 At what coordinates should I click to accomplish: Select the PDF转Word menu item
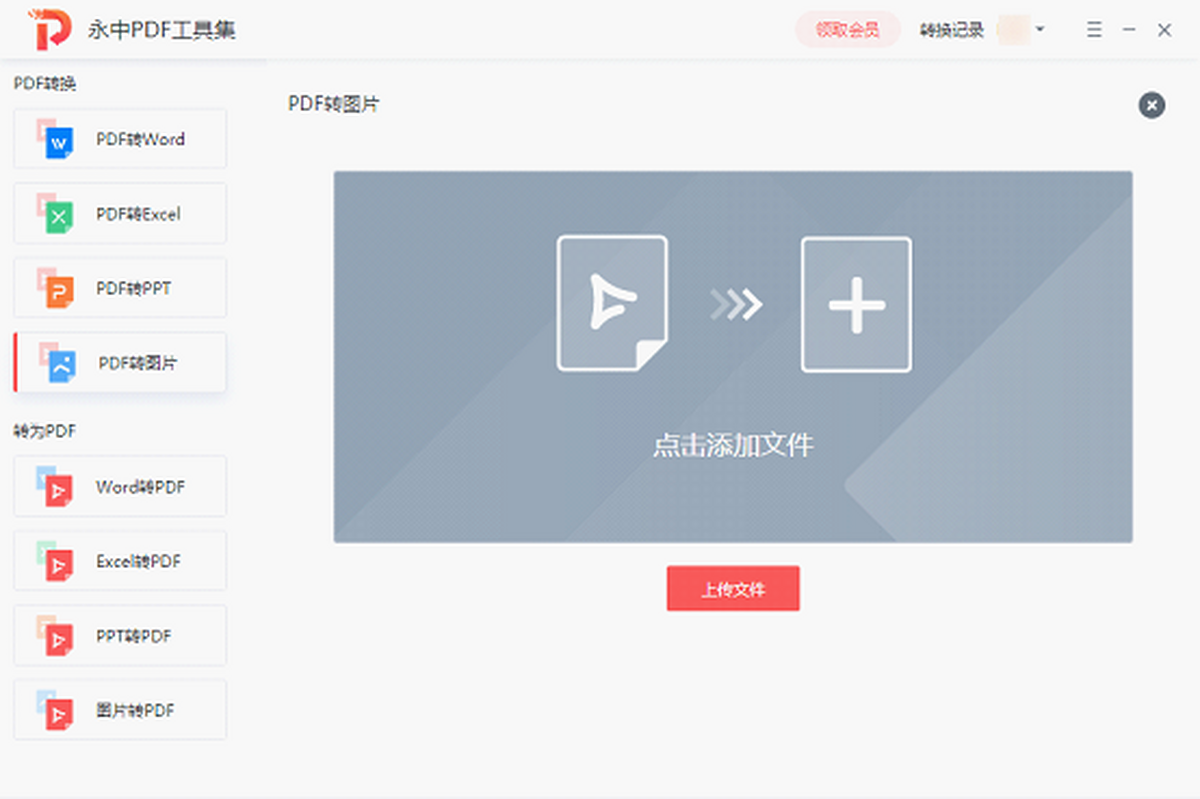(x=140, y=140)
